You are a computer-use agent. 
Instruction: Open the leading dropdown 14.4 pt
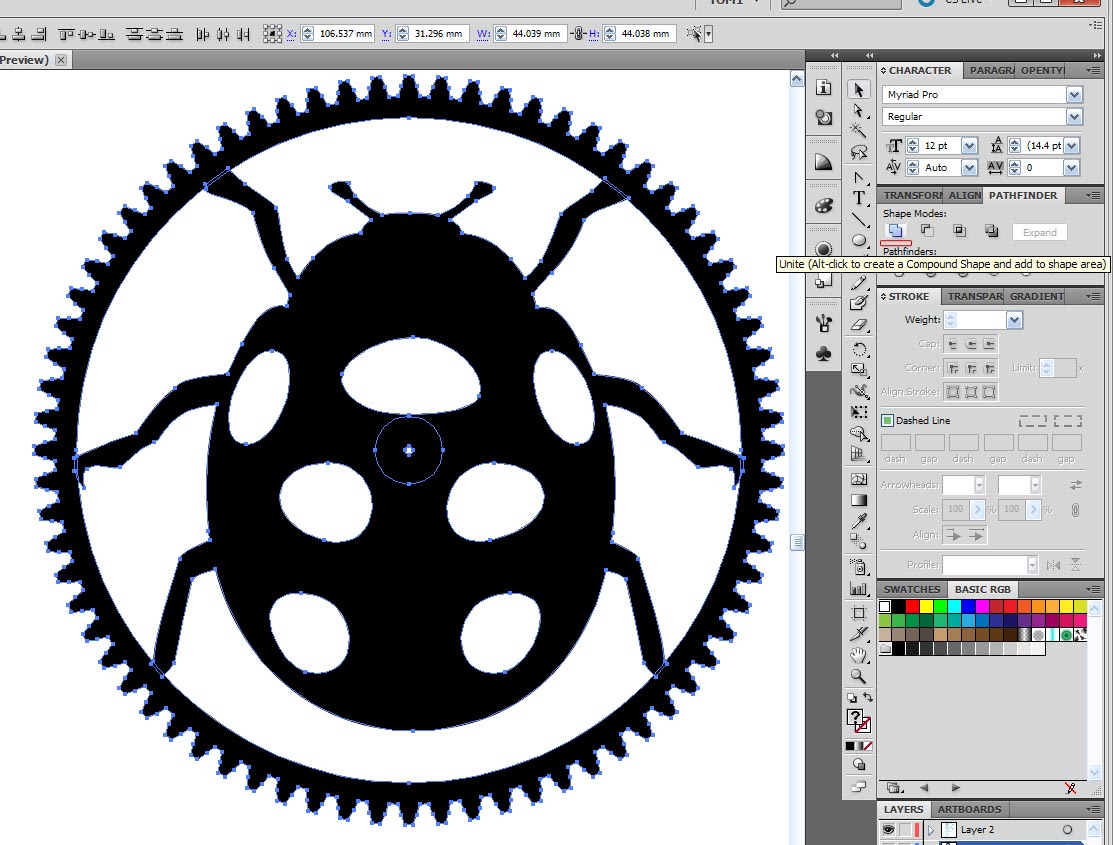(1072, 146)
